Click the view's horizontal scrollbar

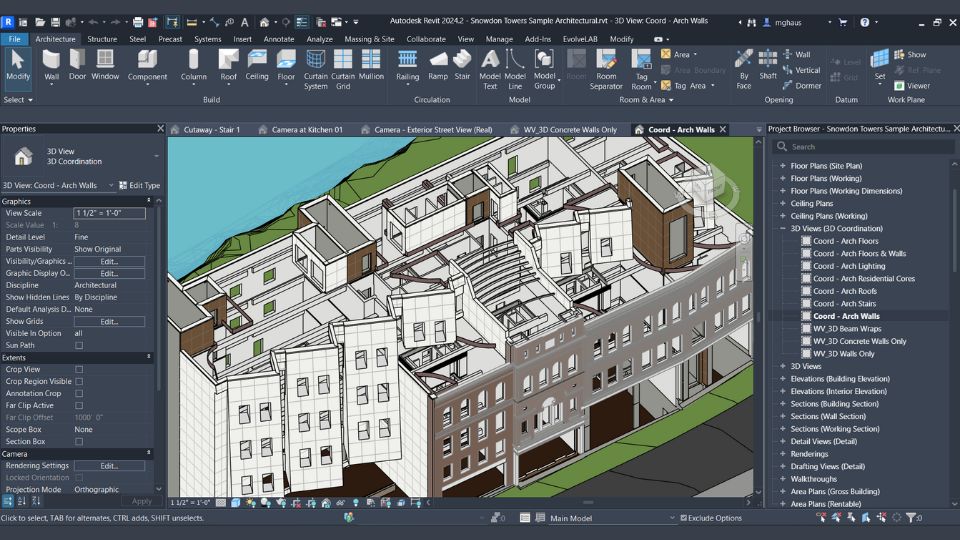pos(588,503)
